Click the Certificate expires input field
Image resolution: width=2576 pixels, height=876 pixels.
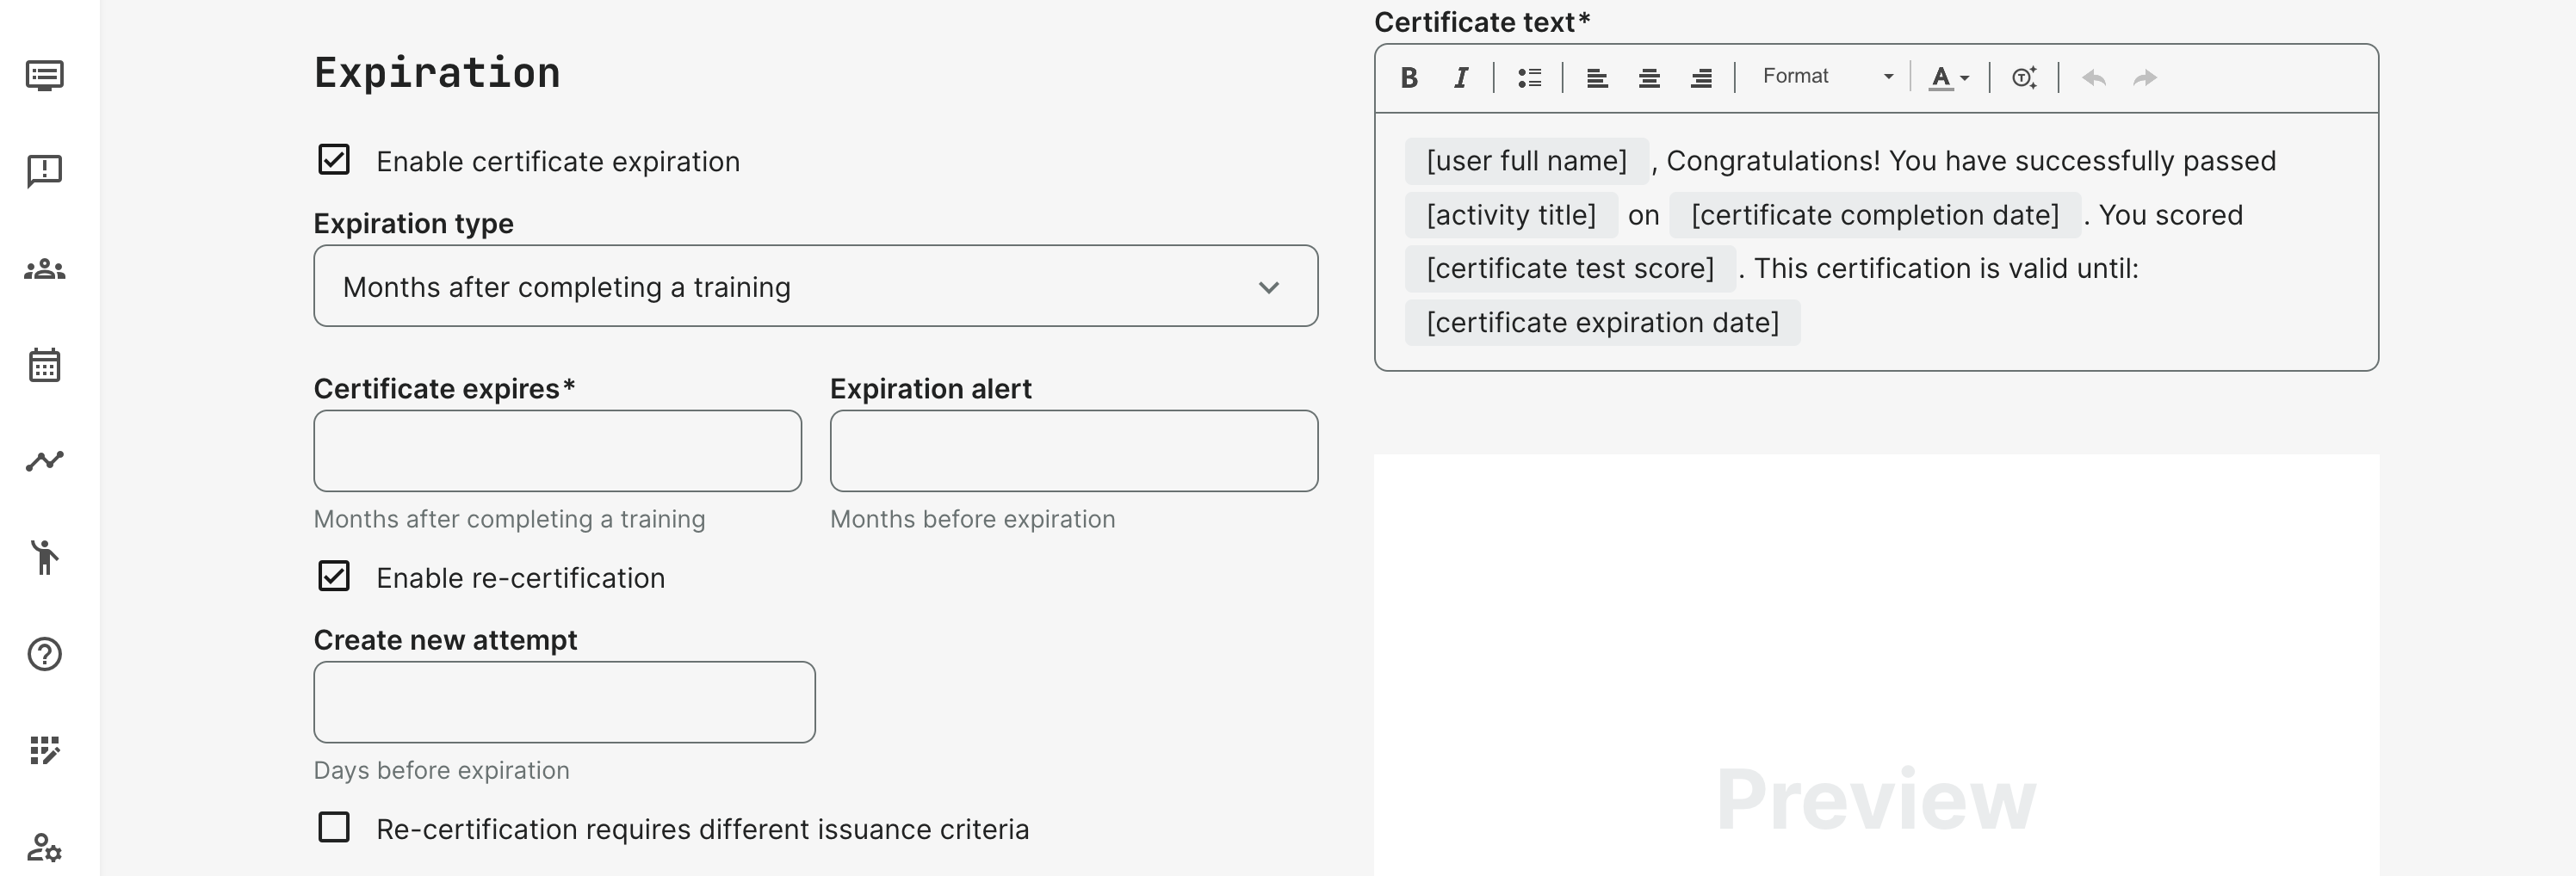557,451
